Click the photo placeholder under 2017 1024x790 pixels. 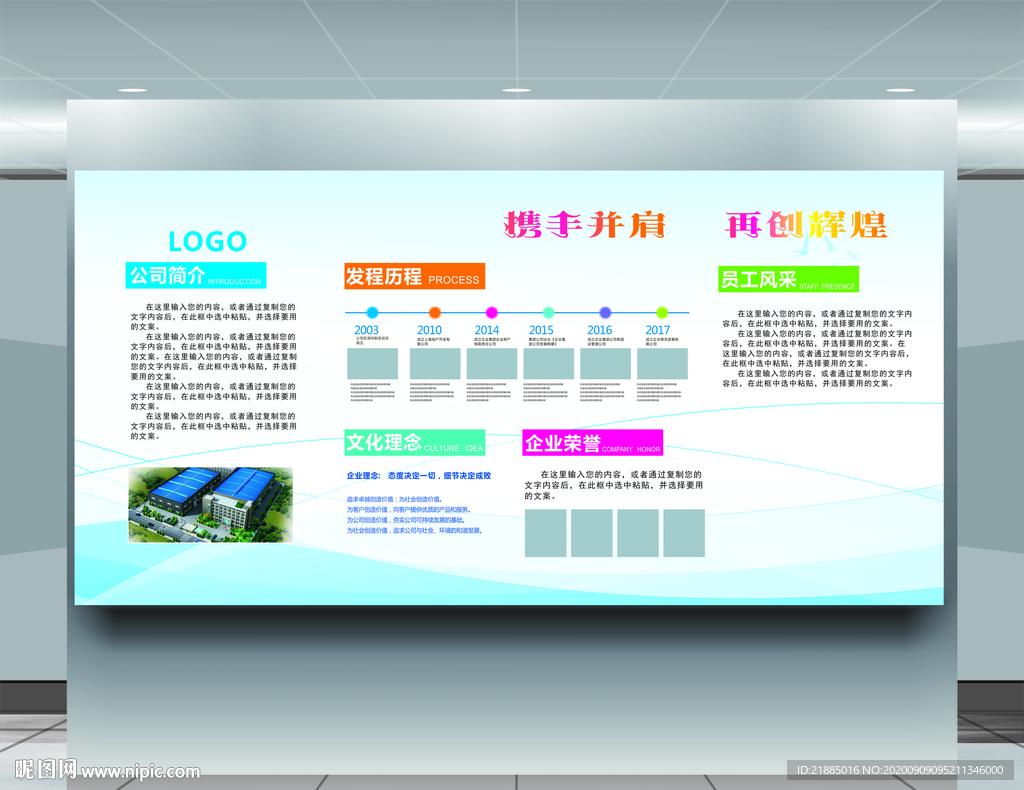coord(662,364)
